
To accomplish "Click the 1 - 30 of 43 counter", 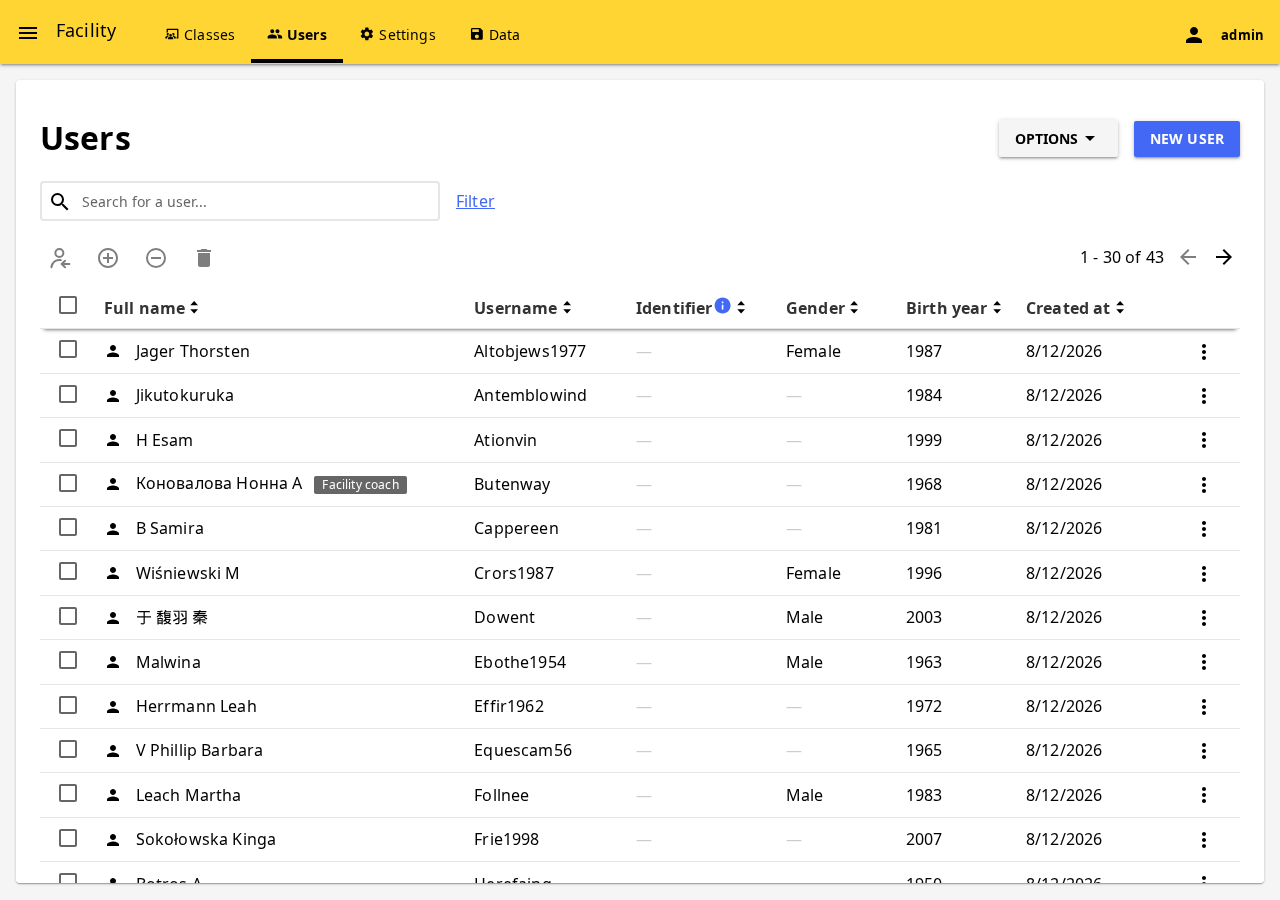I will 1122,257.
